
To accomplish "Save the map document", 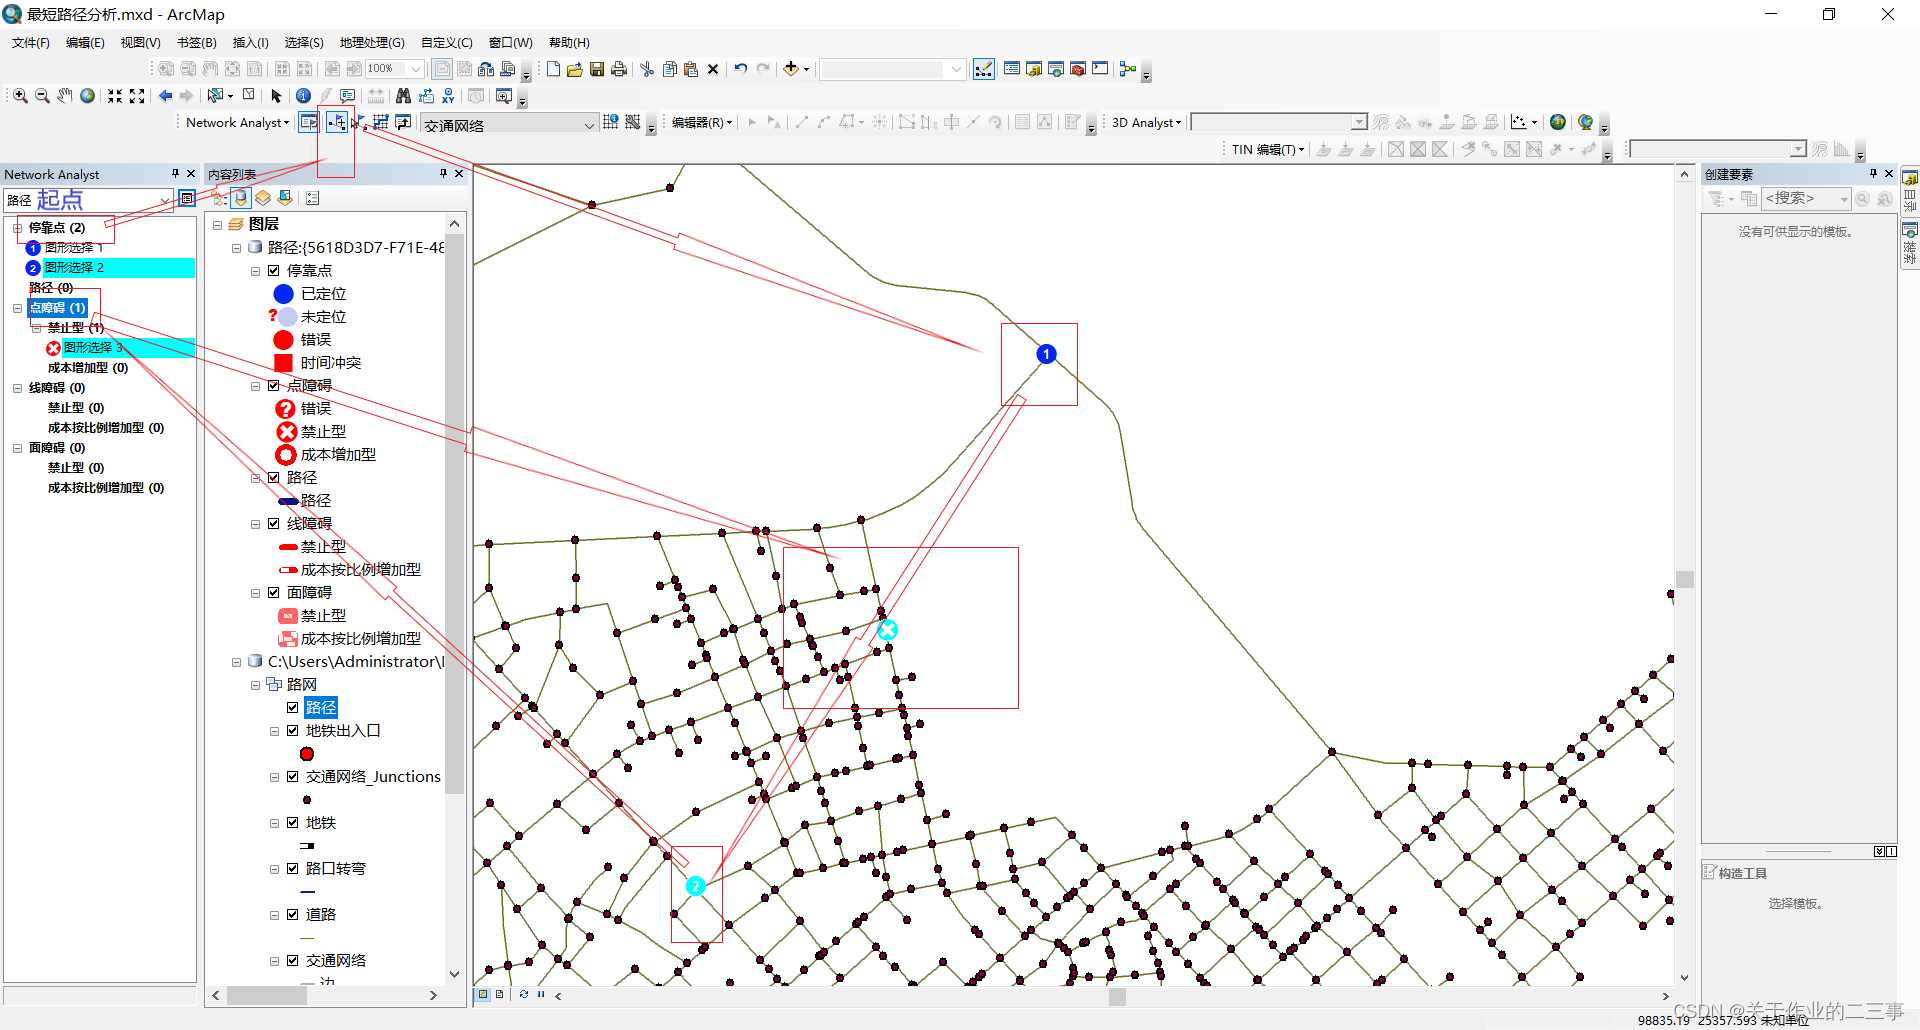I will tap(597, 69).
